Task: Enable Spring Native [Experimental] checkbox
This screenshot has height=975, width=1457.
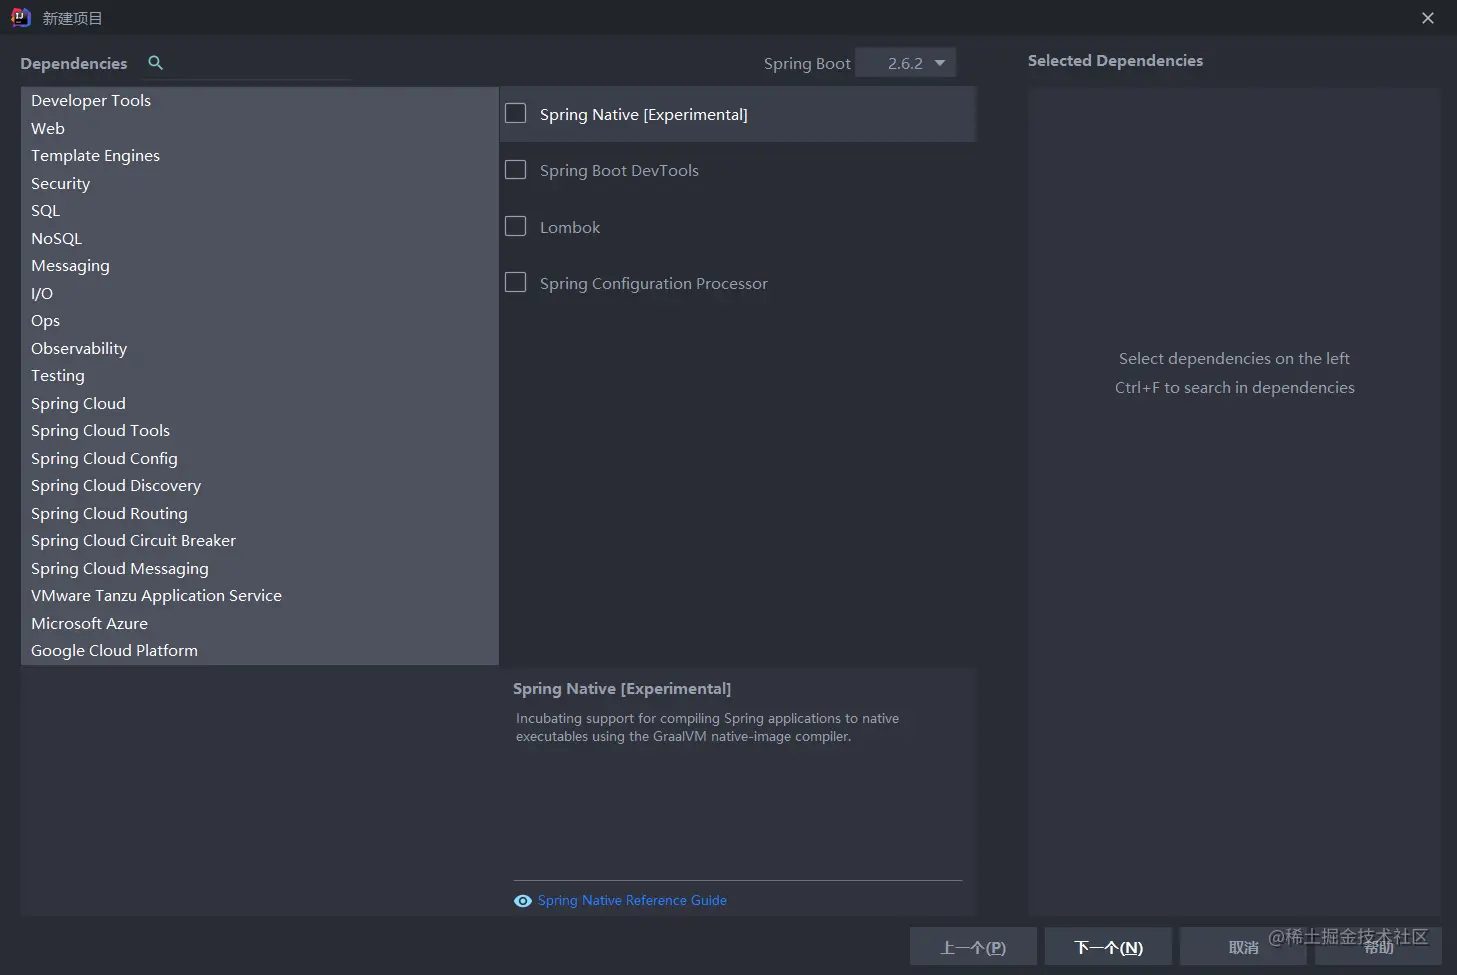Action: click(516, 114)
